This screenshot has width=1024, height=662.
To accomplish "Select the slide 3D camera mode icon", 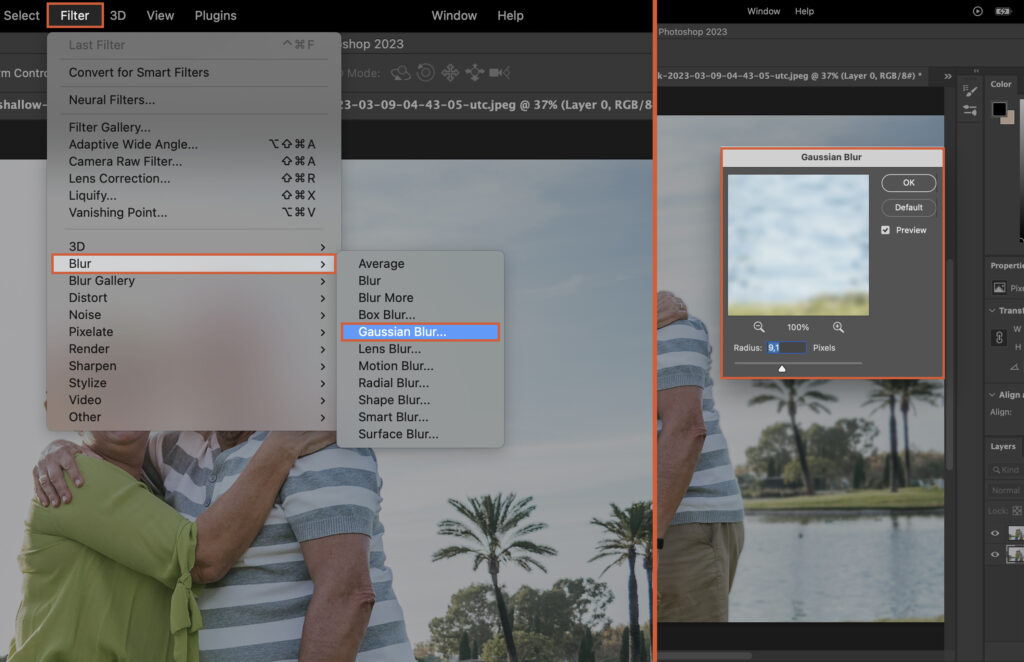I will (475, 73).
